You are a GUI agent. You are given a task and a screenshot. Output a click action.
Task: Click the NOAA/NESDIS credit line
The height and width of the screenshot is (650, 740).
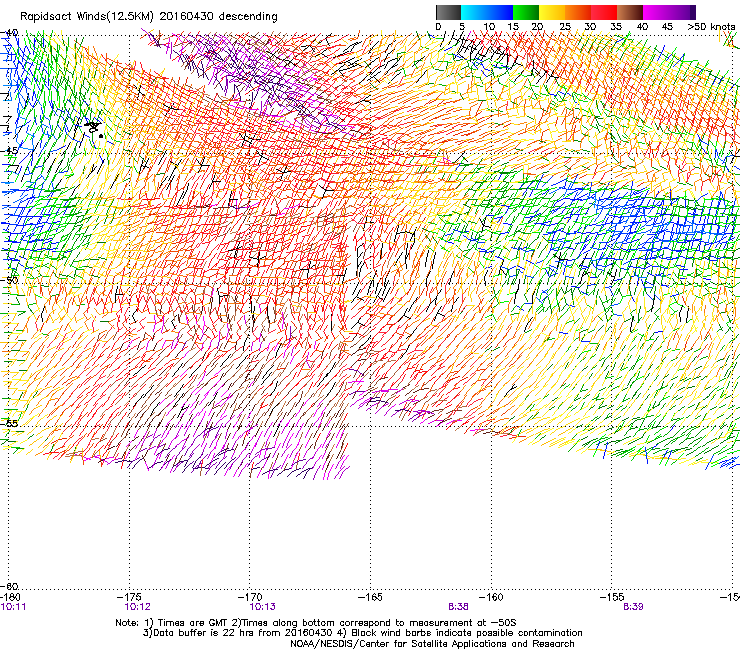[432, 644]
